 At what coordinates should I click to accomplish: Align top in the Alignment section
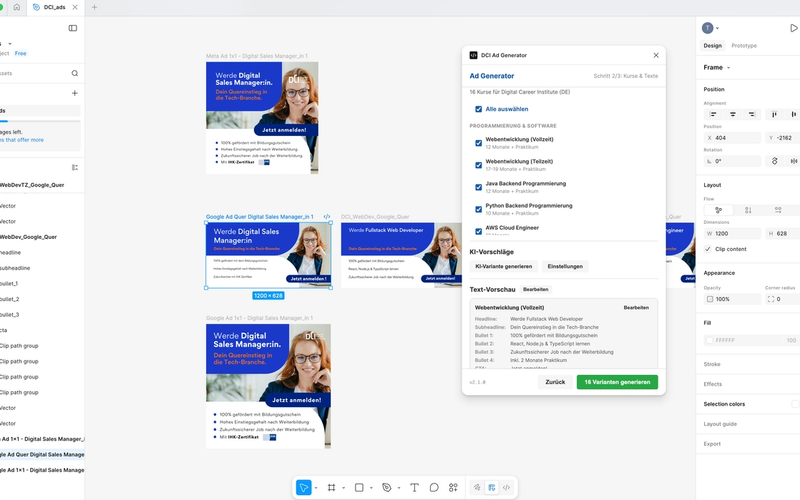(774, 114)
